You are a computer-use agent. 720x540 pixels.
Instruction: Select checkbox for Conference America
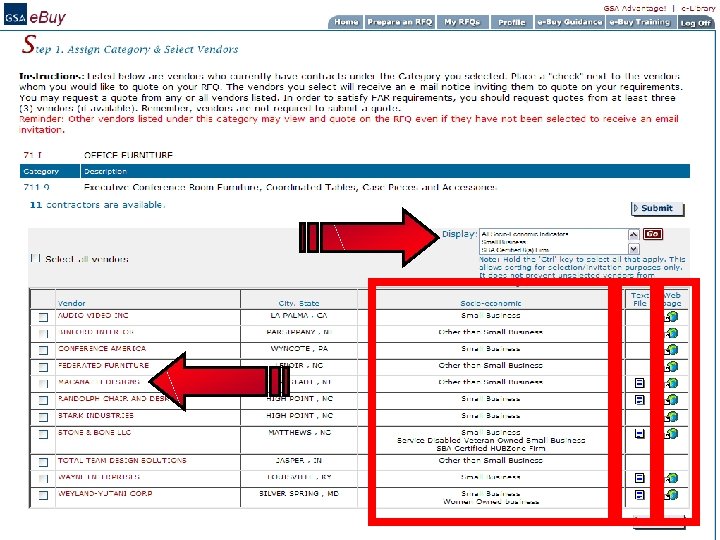[x=43, y=350]
